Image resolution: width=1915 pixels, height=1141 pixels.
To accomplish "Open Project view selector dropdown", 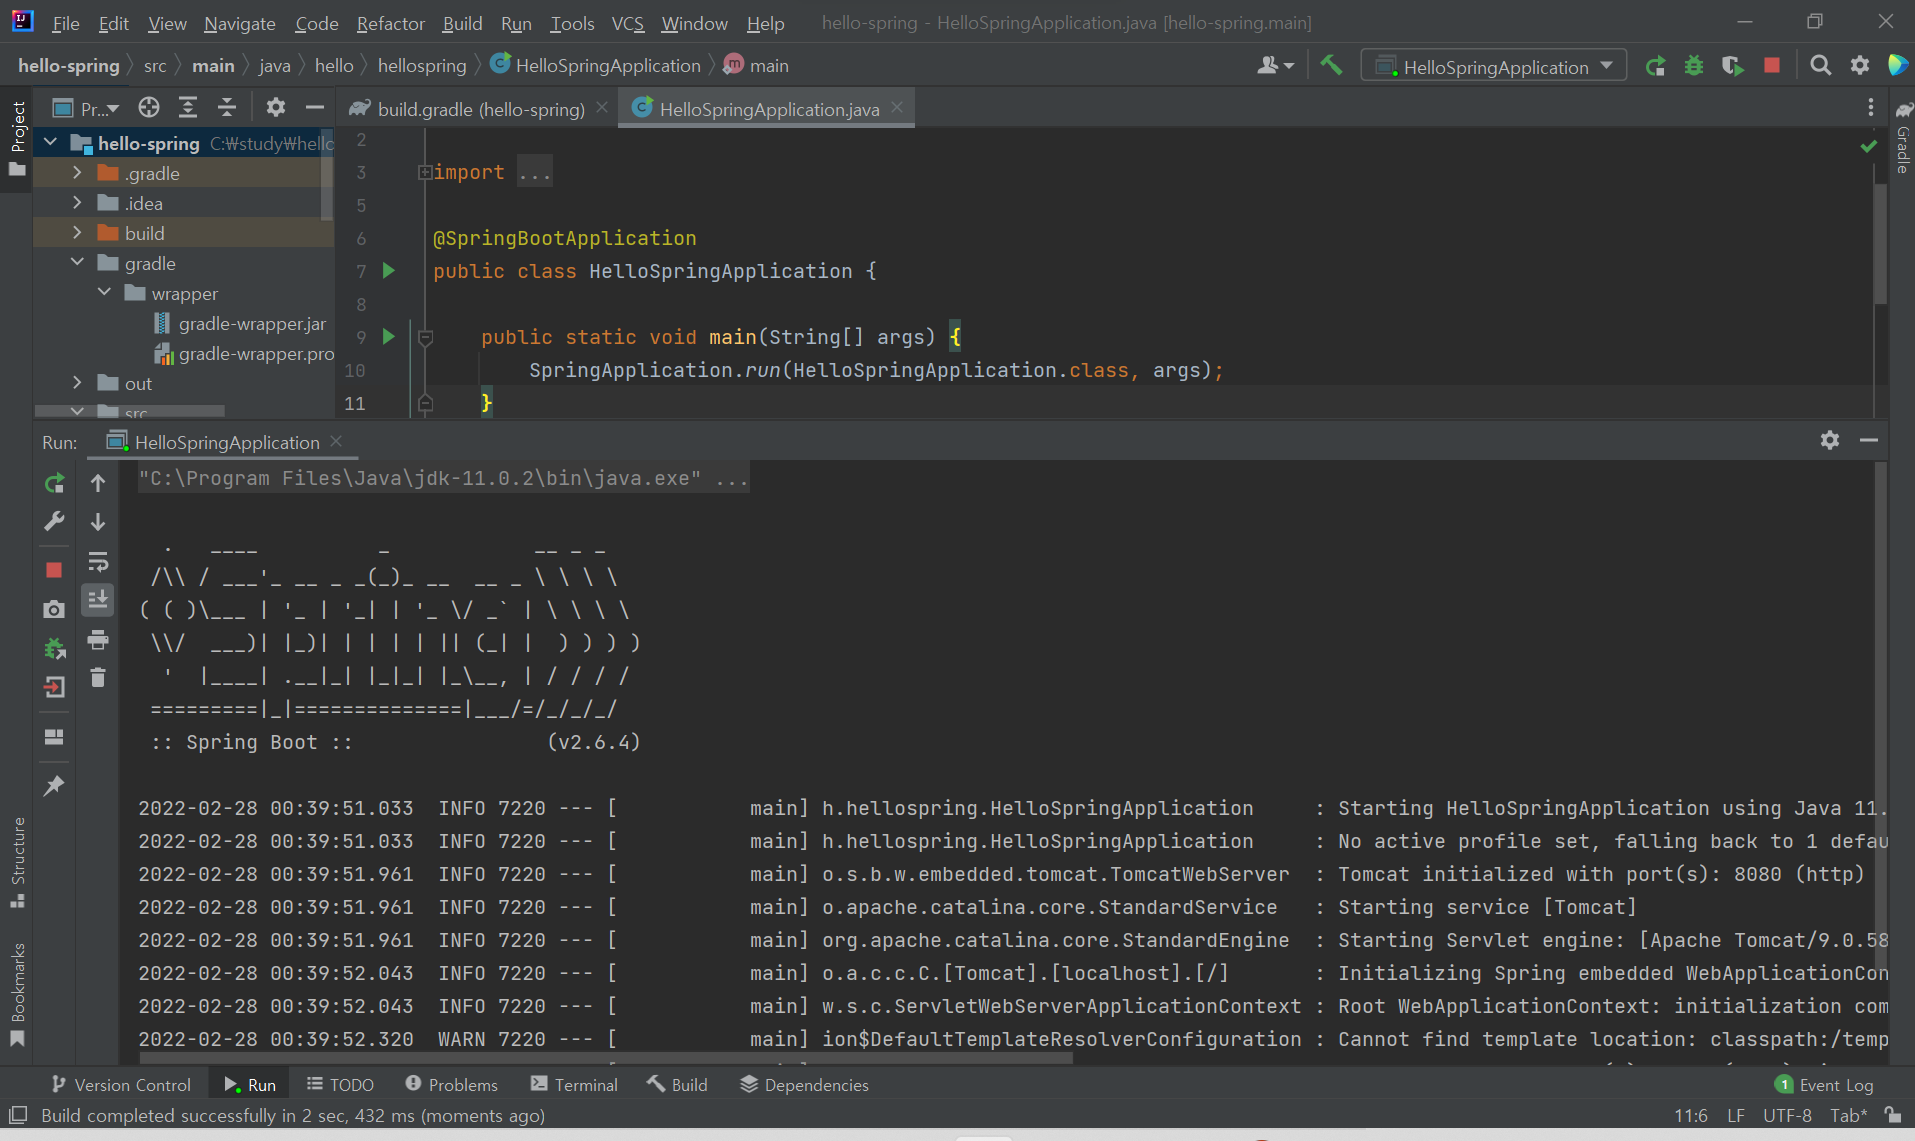I will pyautogui.click(x=86, y=108).
